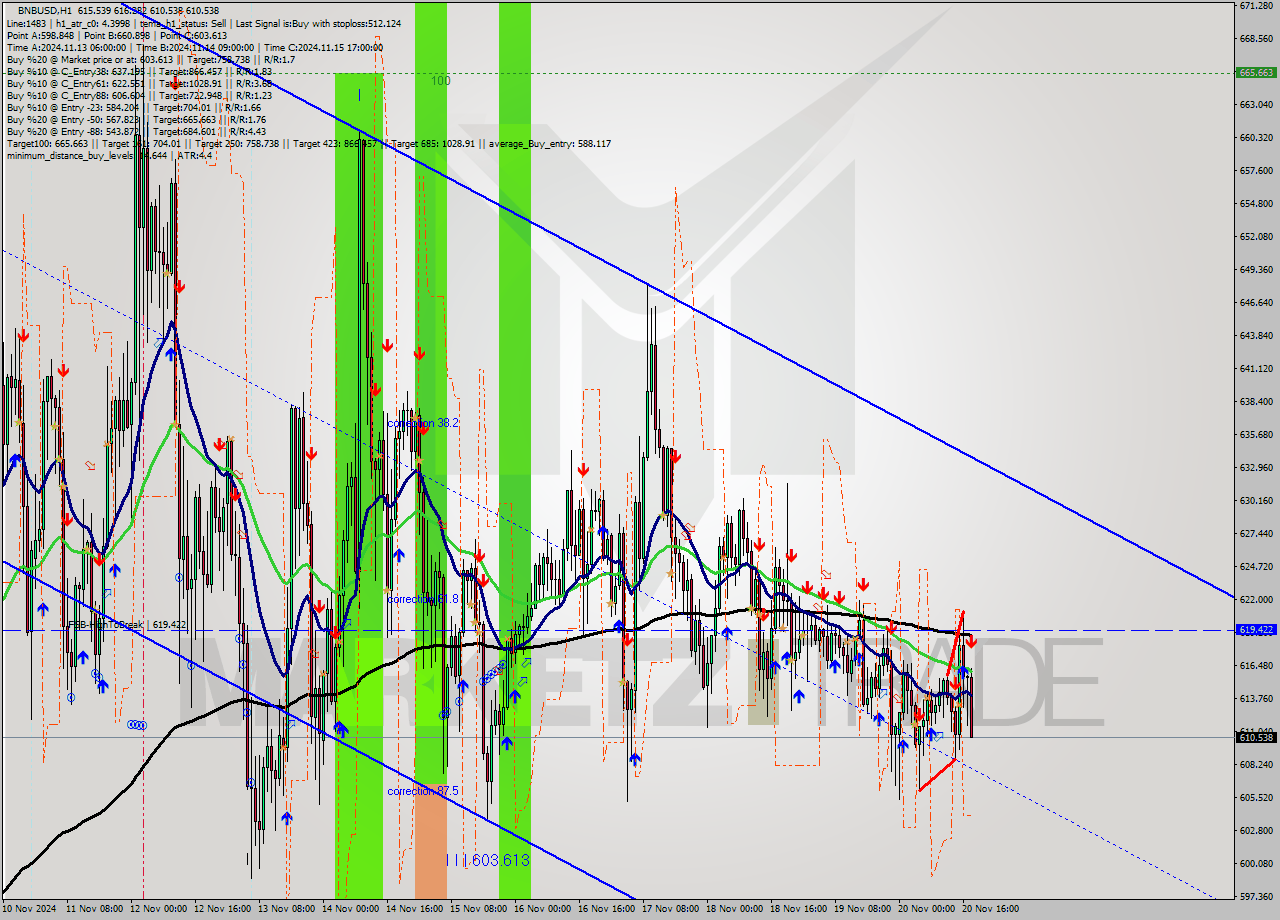Click the 622.000 price axis label
Screen dimensions: 1280x920
pos(1256,600)
